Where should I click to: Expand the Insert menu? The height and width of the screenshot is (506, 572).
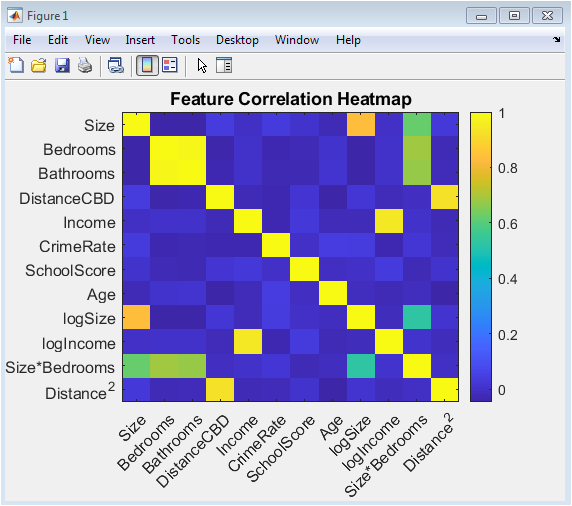(x=140, y=40)
